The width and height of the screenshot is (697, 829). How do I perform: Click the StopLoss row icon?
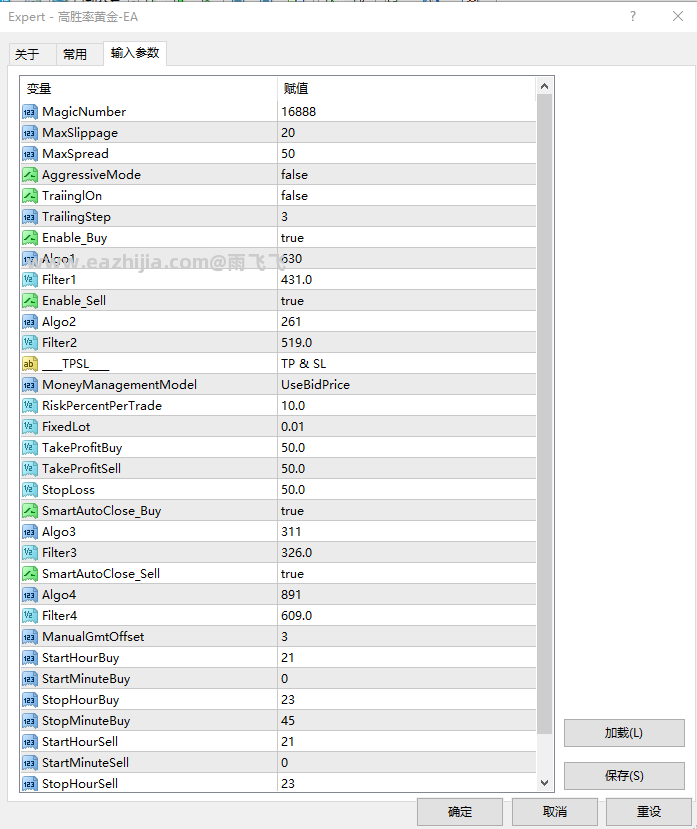coord(30,490)
